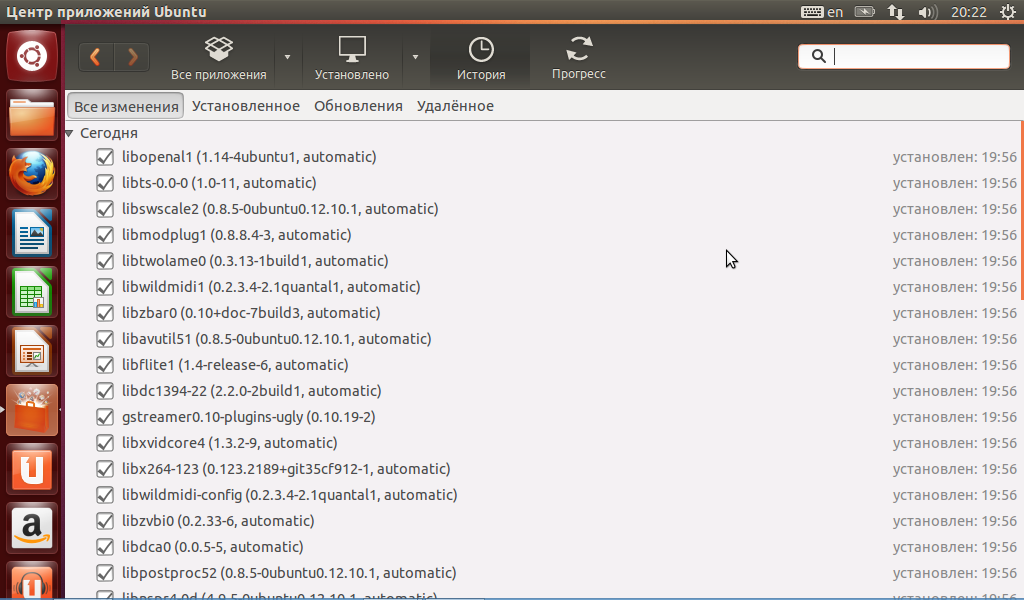Launch LibreOffice Writer from the launcher
Image resolution: width=1024 pixels, height=600 pixels.
[x=32, y=233]
